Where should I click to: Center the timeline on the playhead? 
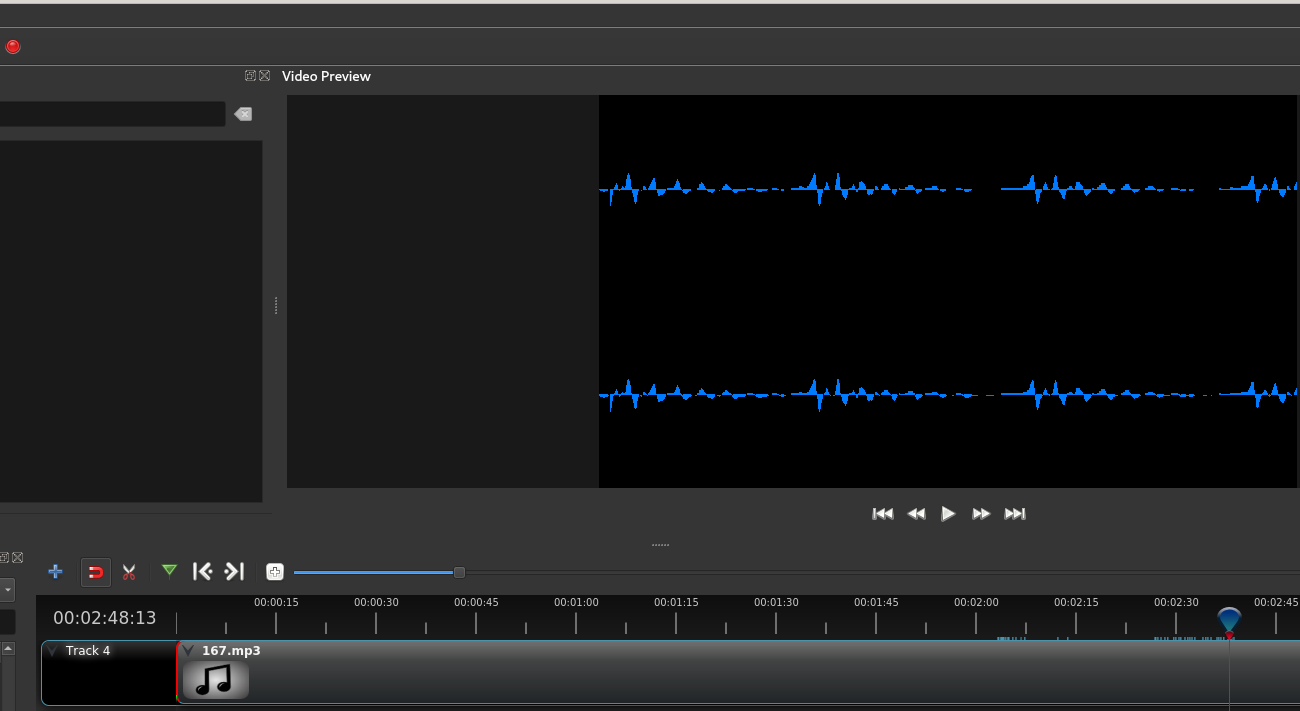275,571
